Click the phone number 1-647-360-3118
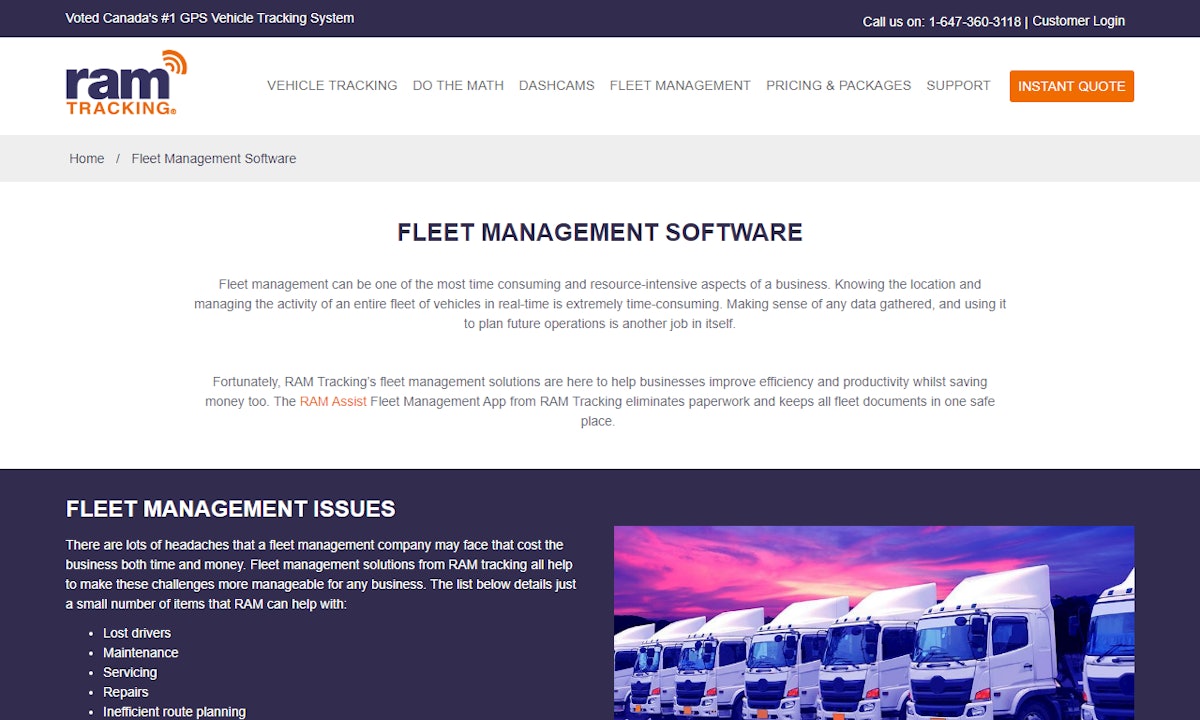1200x720 pixels. pyautogui.click(x=974, y=22)
